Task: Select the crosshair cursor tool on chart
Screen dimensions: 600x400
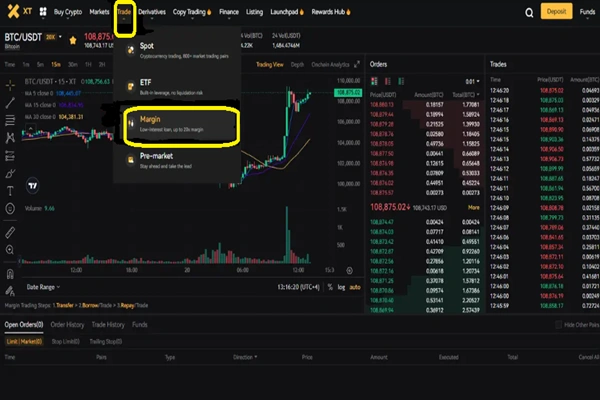Action: point(10,85)
